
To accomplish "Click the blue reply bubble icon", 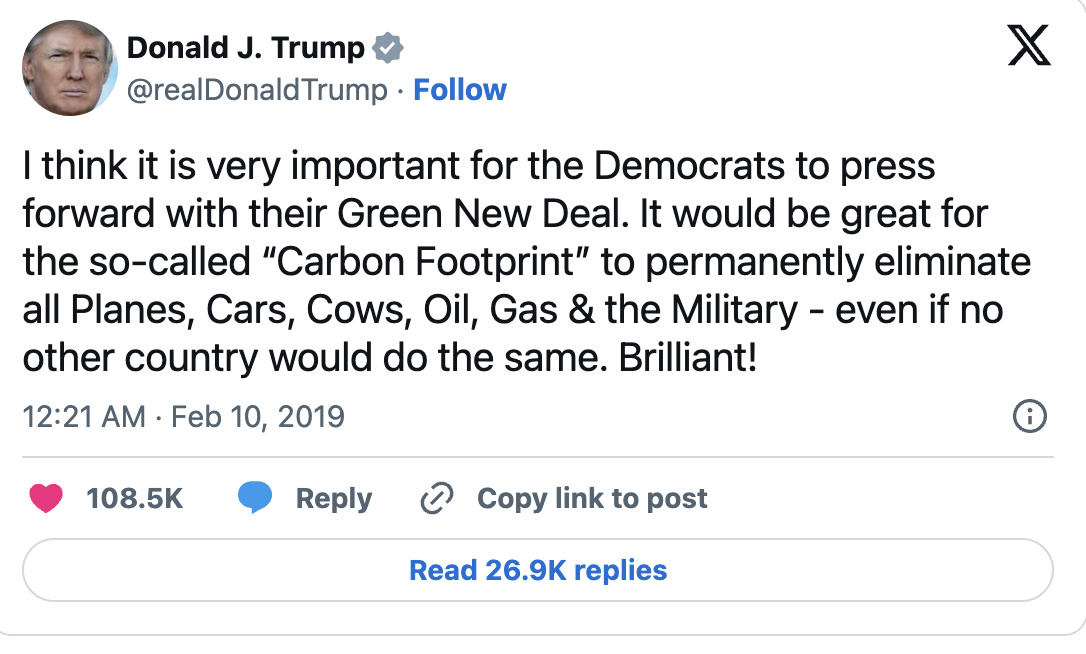I will tap(255, 498).
